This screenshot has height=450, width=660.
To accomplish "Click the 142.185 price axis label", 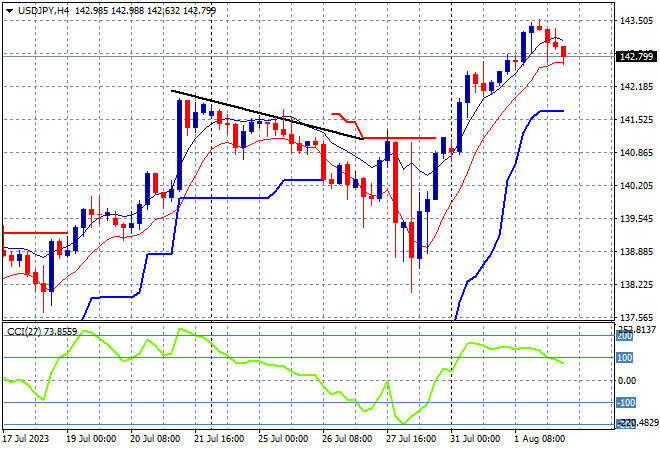I will tap(636, 87).
